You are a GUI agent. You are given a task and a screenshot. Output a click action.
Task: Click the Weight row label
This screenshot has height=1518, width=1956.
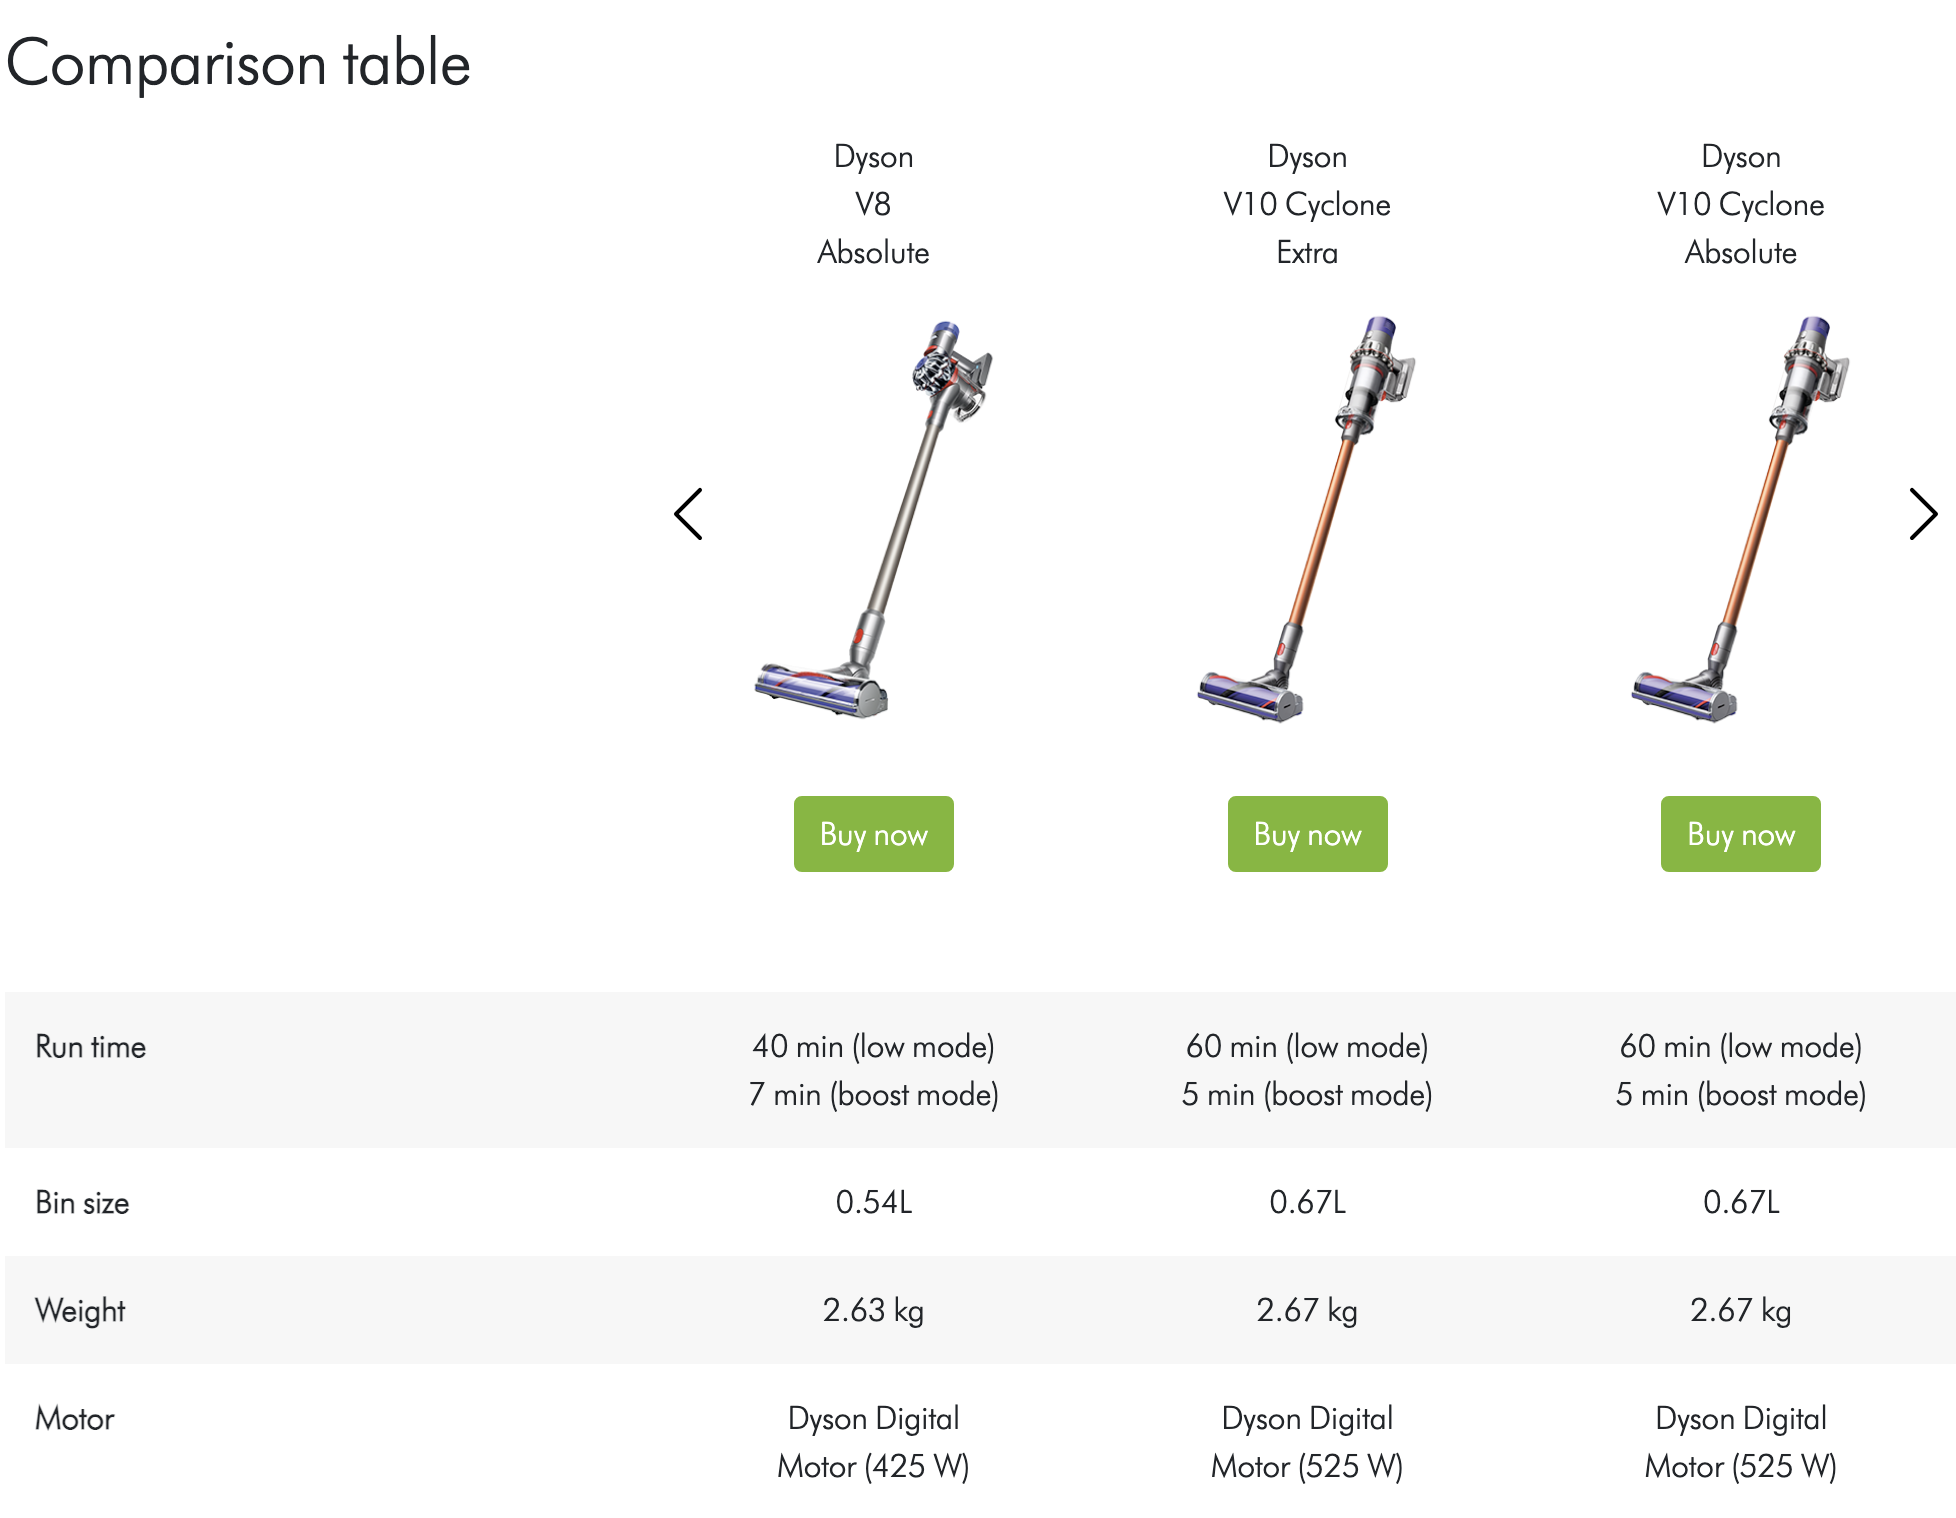click(x=80, y=1311)
